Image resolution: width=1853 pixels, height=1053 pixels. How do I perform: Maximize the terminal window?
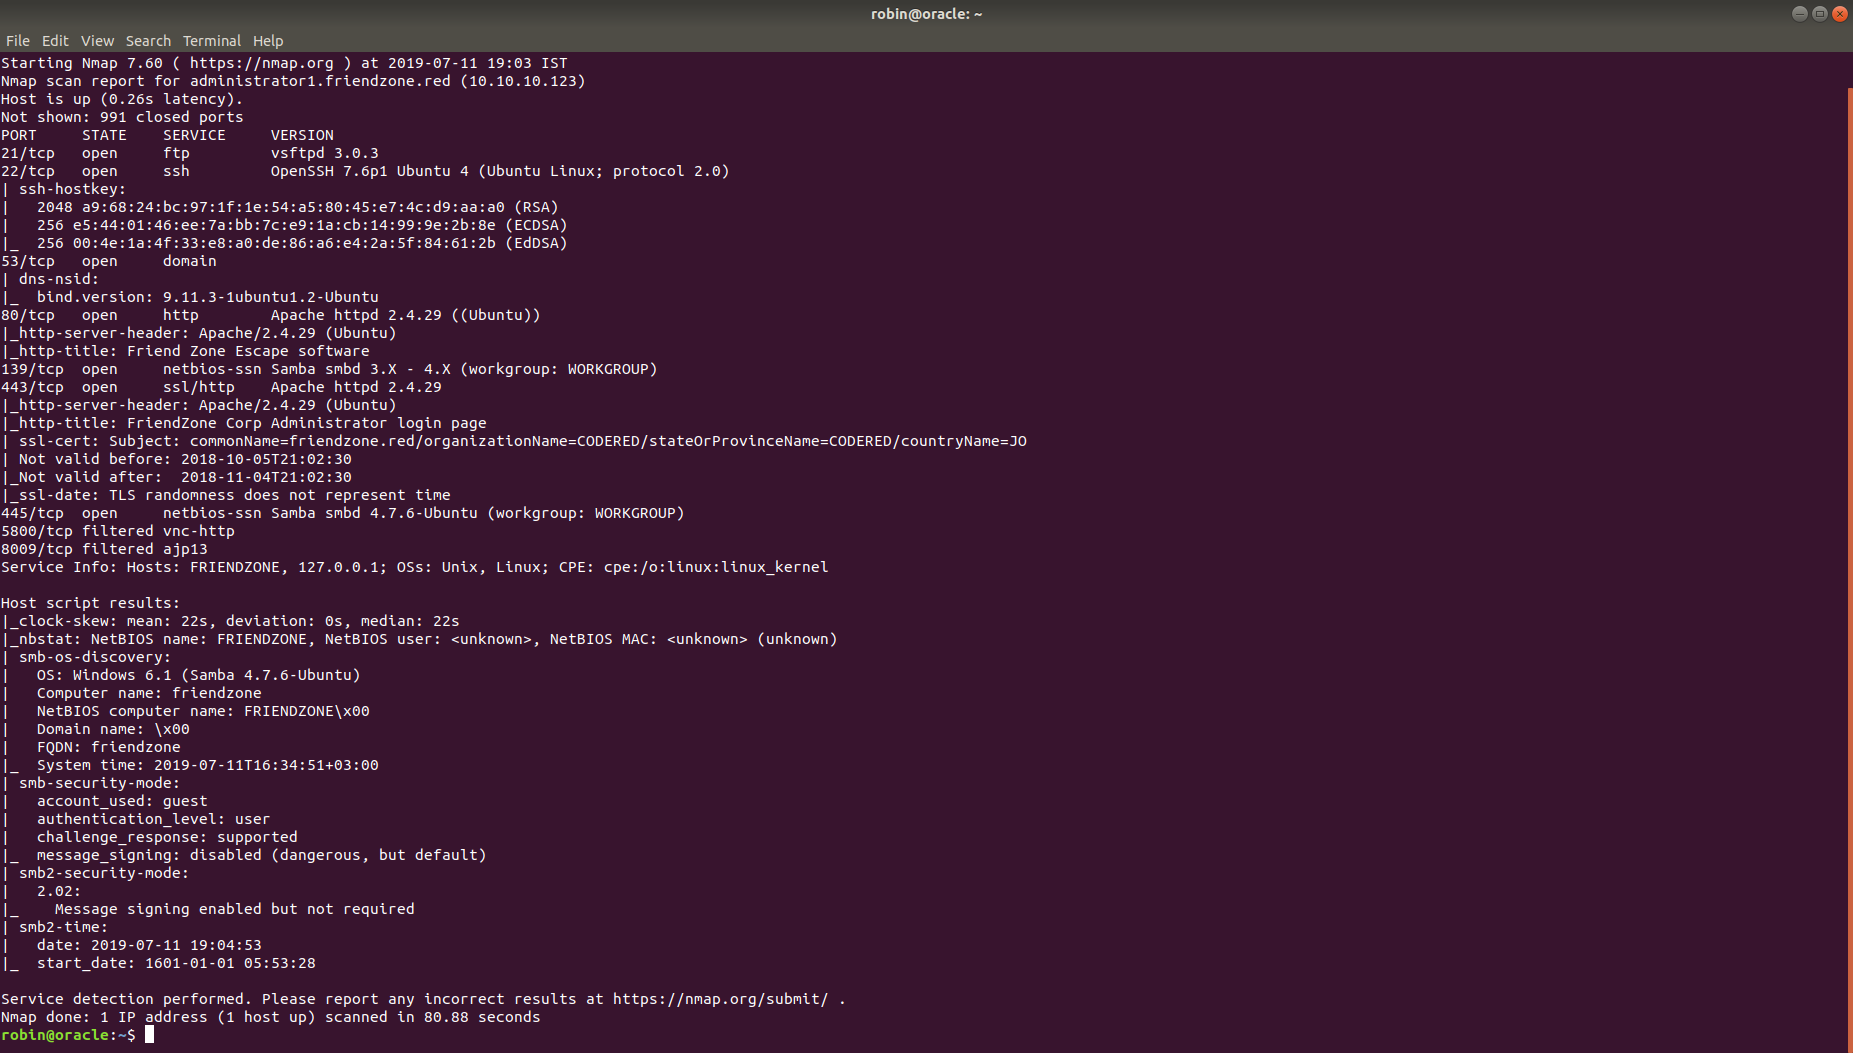point(1820,14)
